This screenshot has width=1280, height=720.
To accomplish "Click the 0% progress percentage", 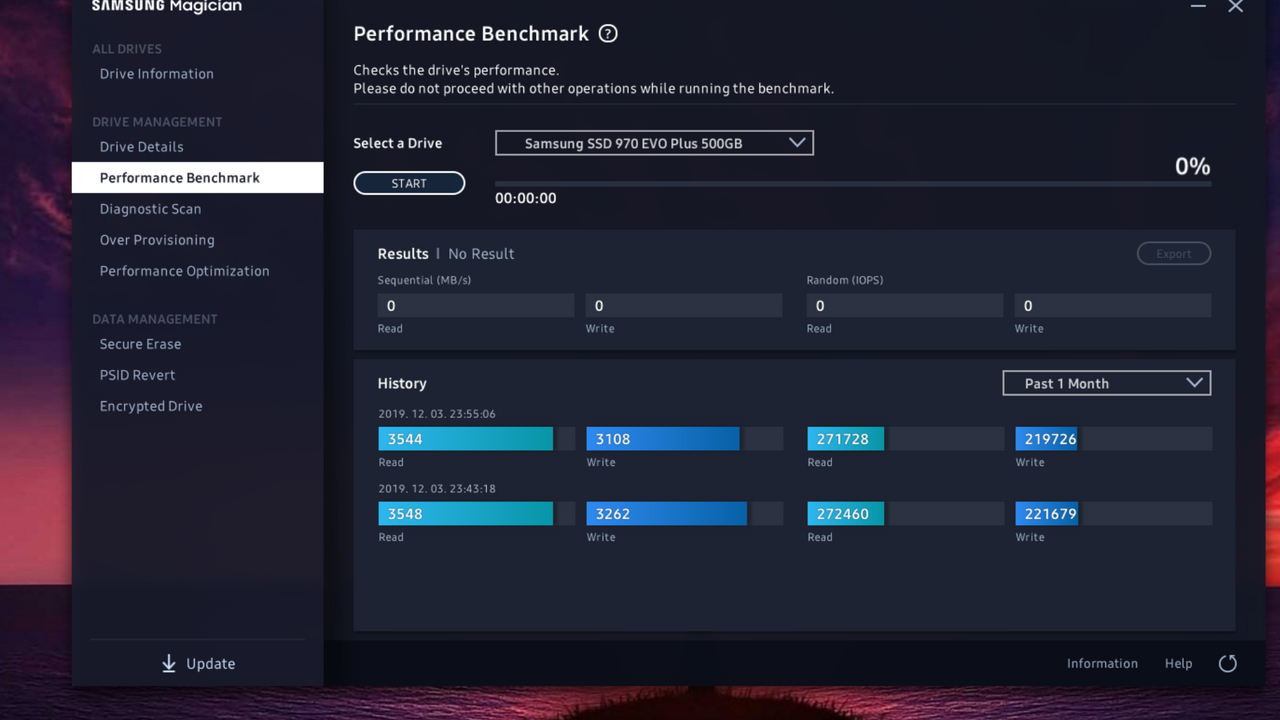I will coord(1192,166).
